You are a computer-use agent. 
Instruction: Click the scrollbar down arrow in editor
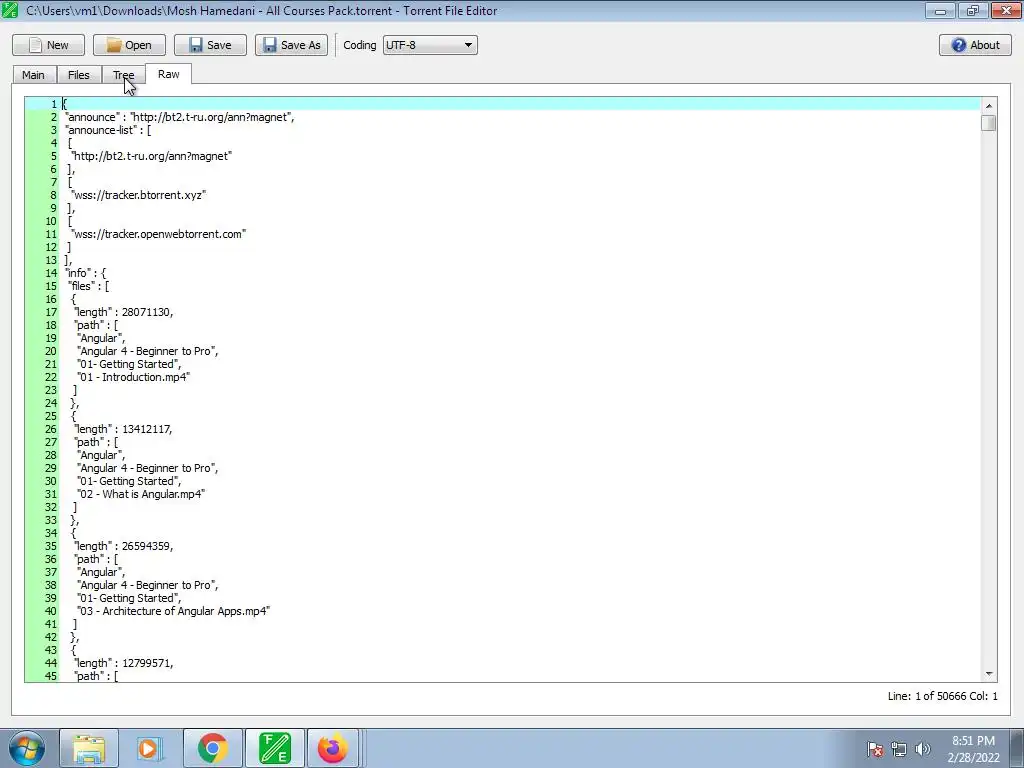[x=989, y=674]
